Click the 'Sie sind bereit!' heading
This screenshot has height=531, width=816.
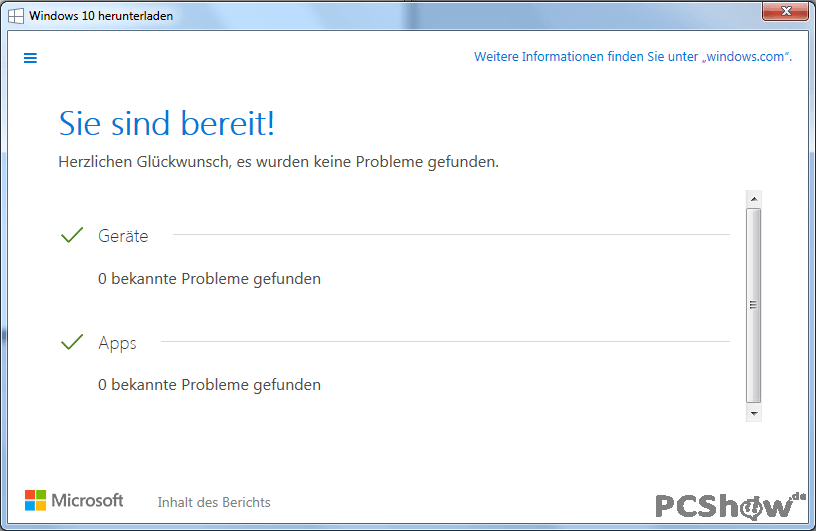point(167,123)
